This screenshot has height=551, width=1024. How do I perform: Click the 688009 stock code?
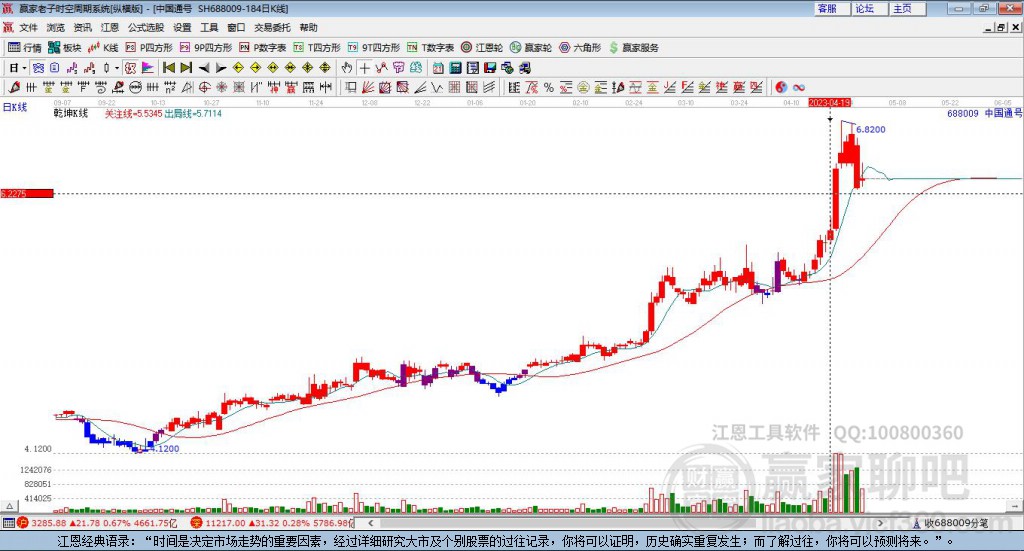(963, 114)
